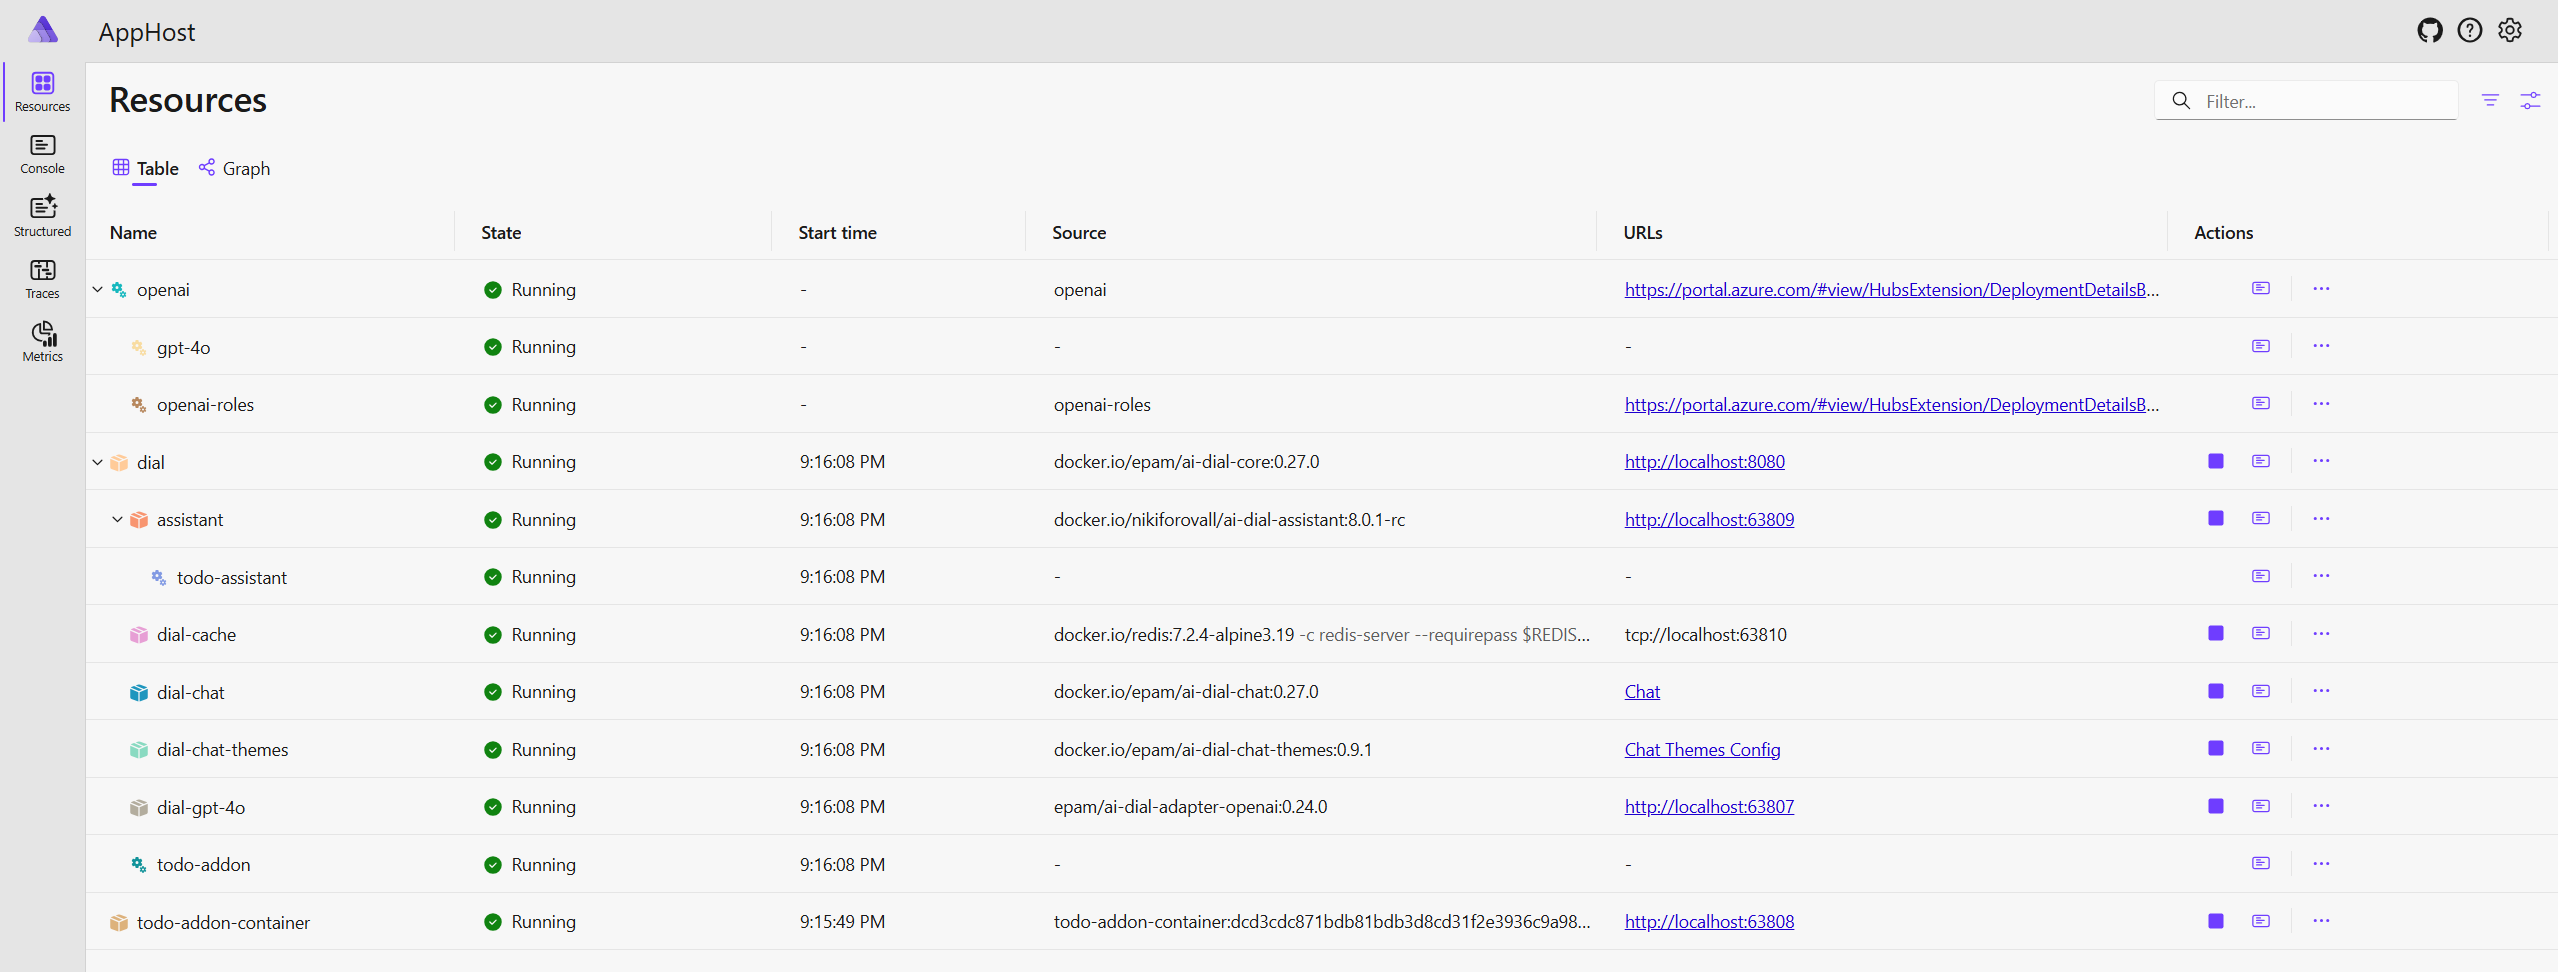The image size is (2558, 972).
Task: View console logs for todo-addon
Action: coord(2261,863)
